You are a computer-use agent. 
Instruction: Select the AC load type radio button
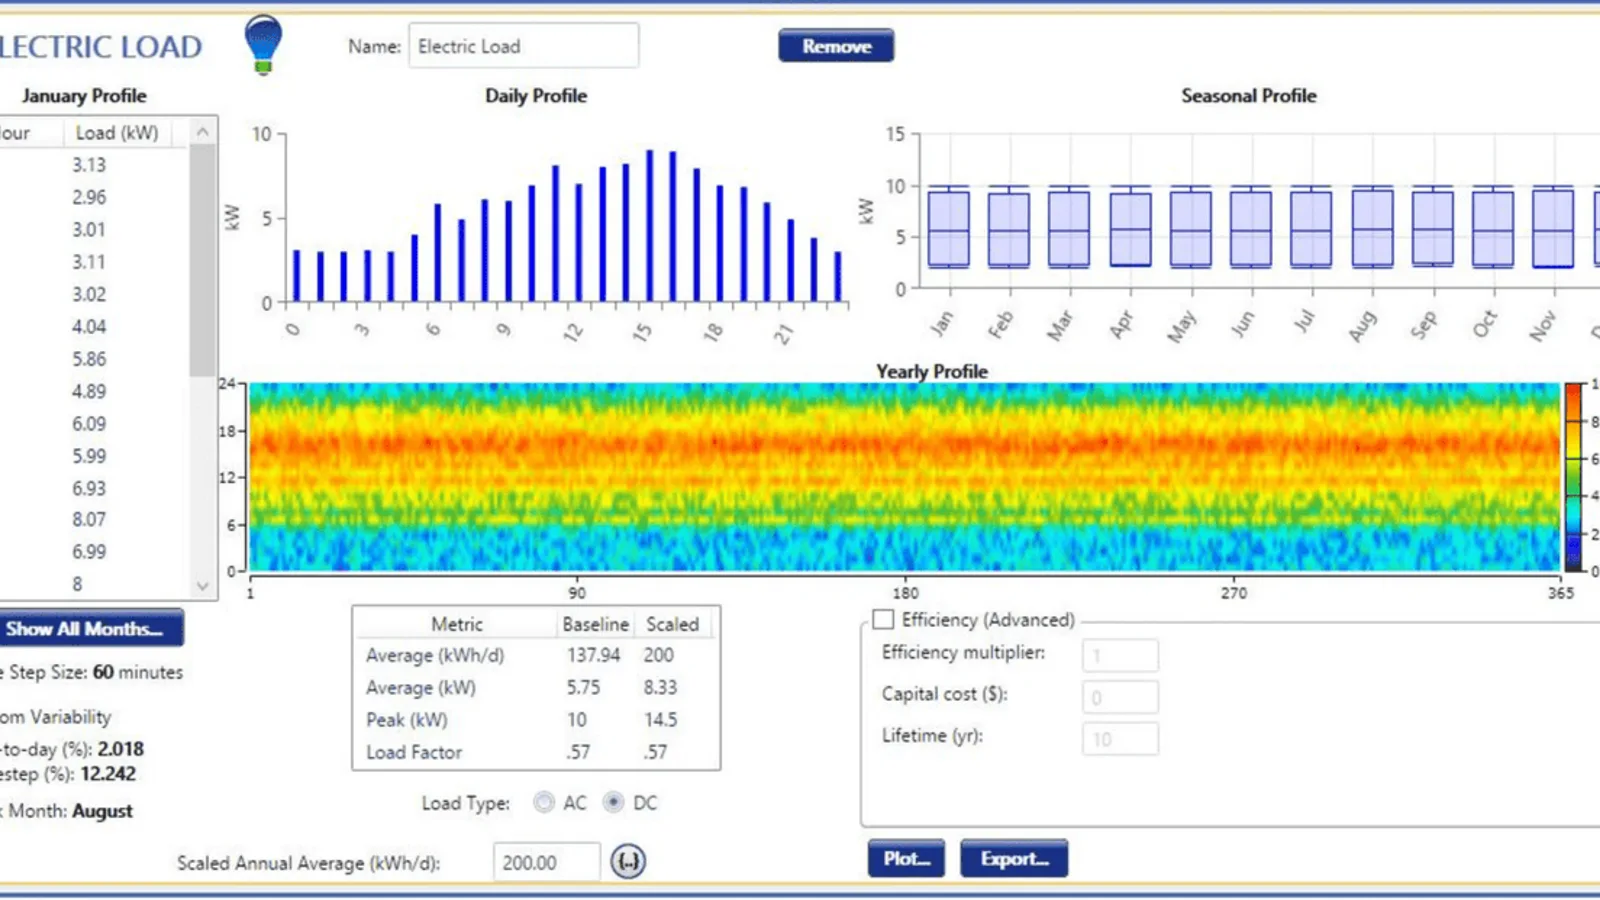click(544, 803)
